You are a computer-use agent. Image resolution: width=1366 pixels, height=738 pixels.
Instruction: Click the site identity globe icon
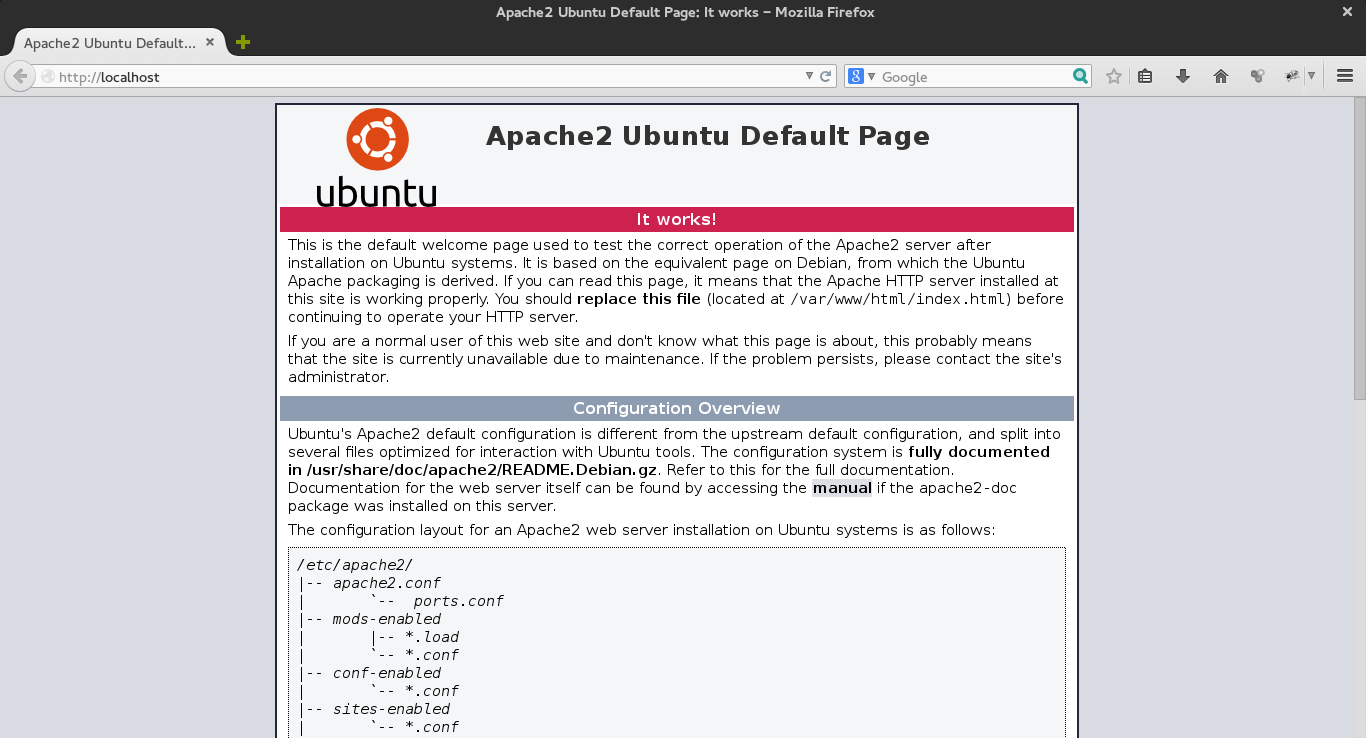47,77
